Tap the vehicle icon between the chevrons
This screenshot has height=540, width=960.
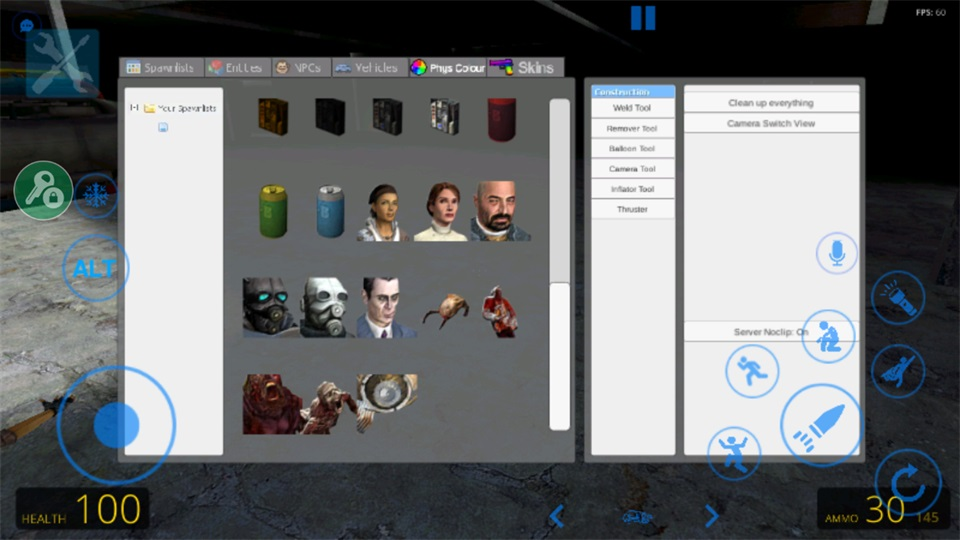coord(637,517)
